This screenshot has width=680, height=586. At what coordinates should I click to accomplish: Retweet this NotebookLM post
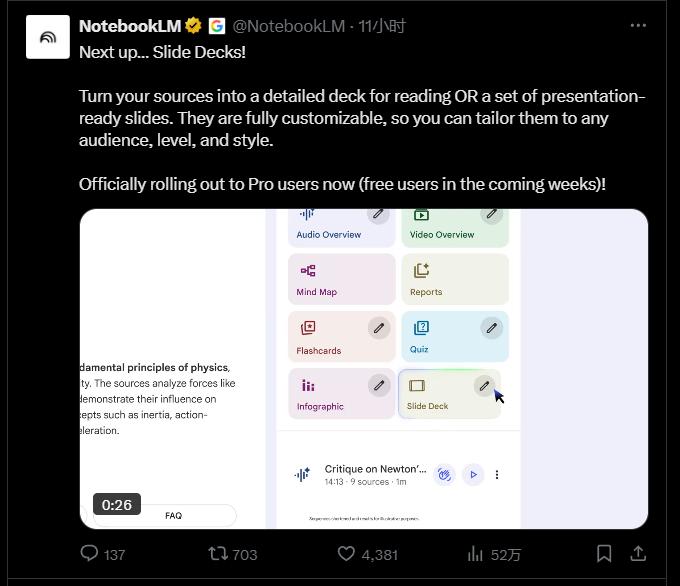pyautogui.click(x=217, y=553)
